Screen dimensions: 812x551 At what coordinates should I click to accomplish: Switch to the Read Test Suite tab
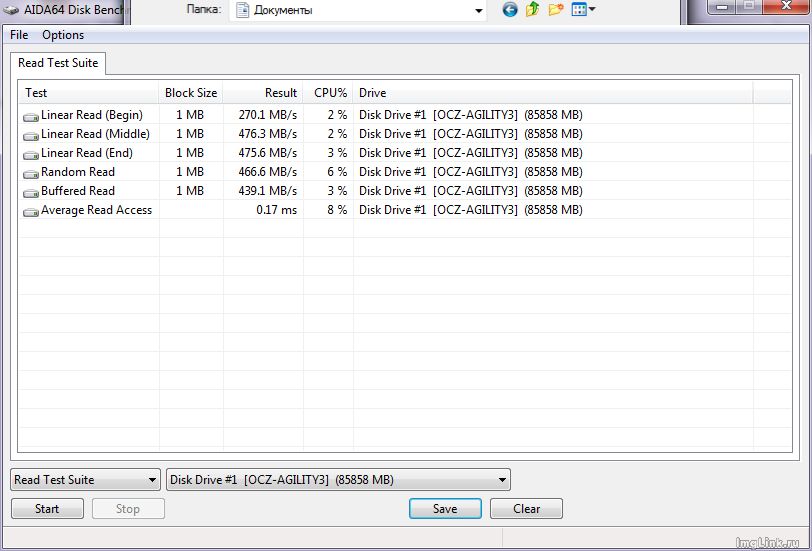pyautogui.click(x=58, y=63)
